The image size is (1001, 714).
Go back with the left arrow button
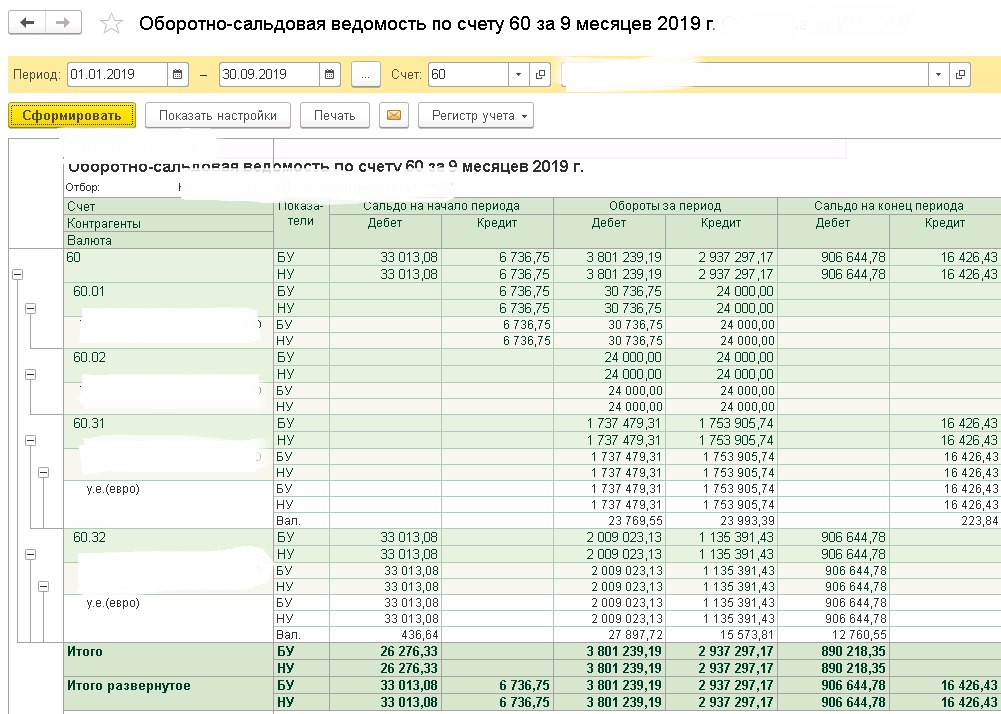pos(27,23)
